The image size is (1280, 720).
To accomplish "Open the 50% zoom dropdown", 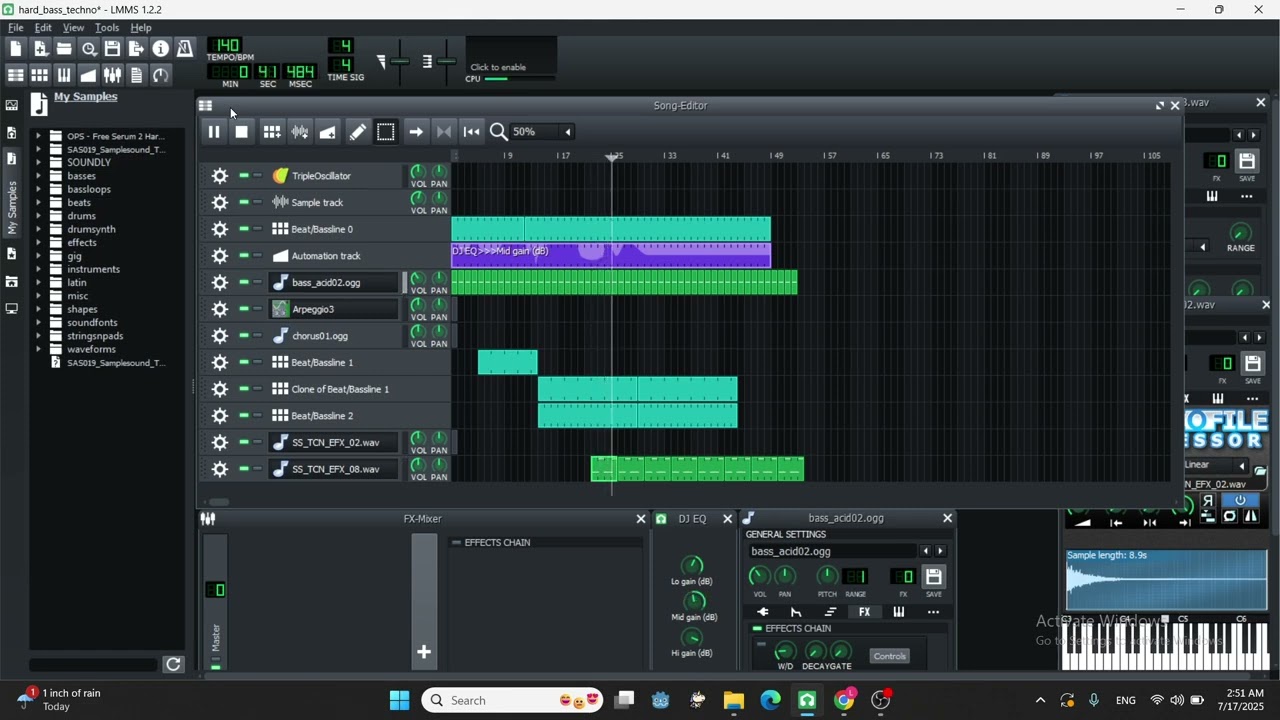I will (542, 132).
